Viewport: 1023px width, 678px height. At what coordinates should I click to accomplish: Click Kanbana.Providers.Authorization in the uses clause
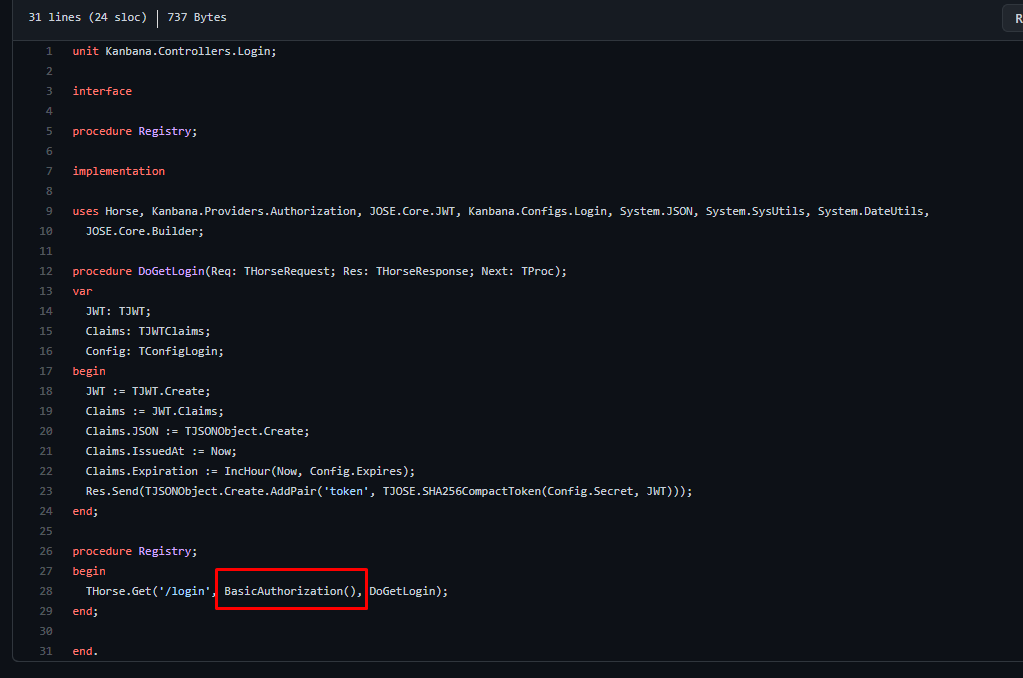pyautogui.click(x=254, y=211)
